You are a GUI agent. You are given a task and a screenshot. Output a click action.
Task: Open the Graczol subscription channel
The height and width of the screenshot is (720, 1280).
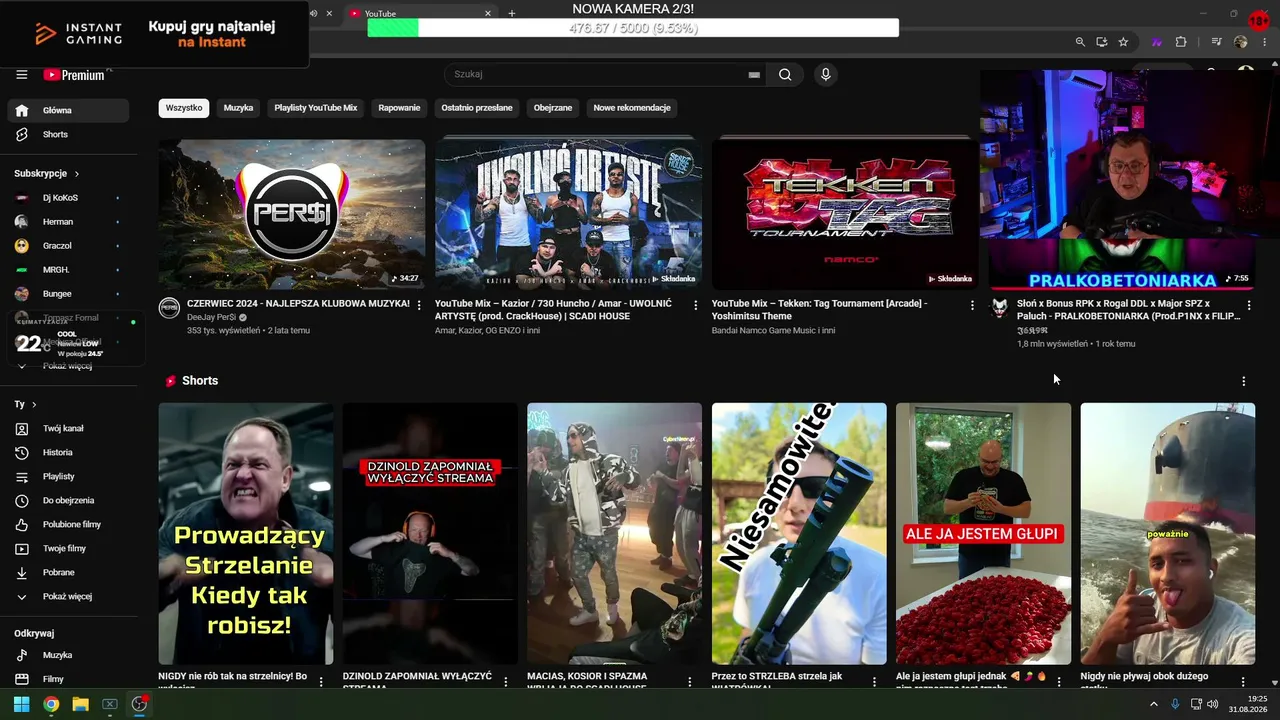(x=68, y=246)
